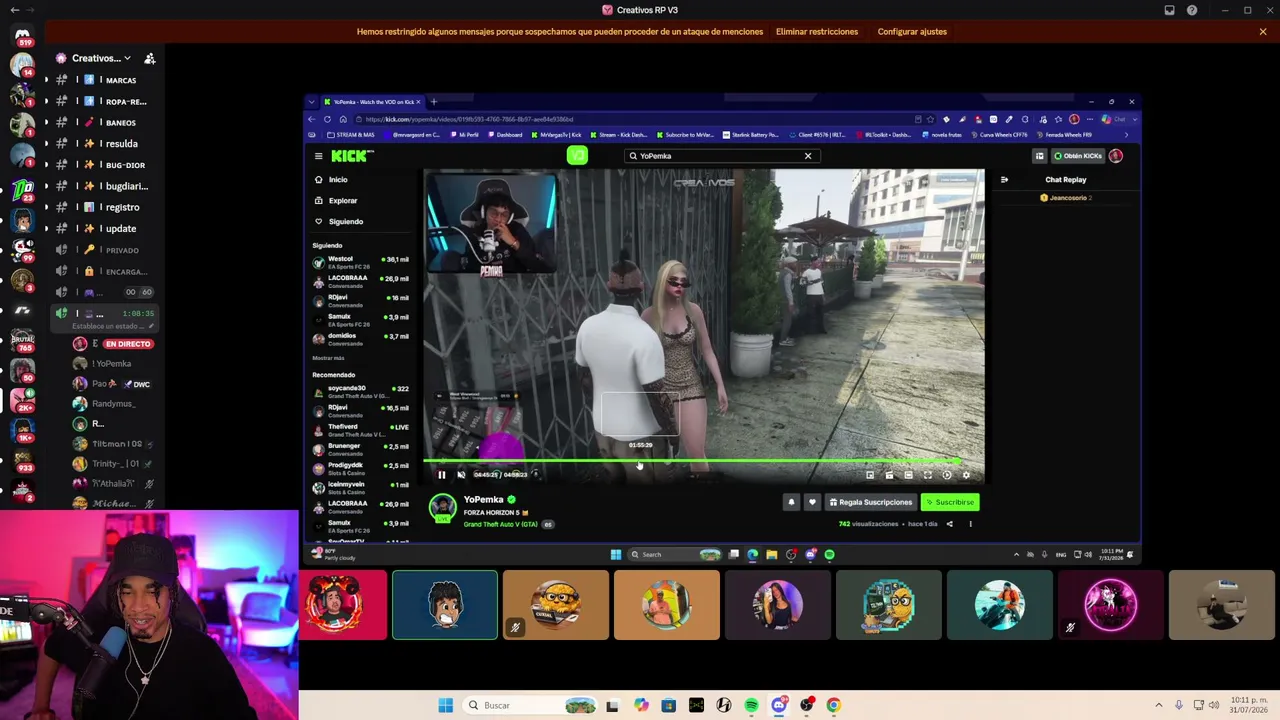Open the playback speed control in the Kick player
Screen dimensions: 1280x720
(x=947, y=475)
